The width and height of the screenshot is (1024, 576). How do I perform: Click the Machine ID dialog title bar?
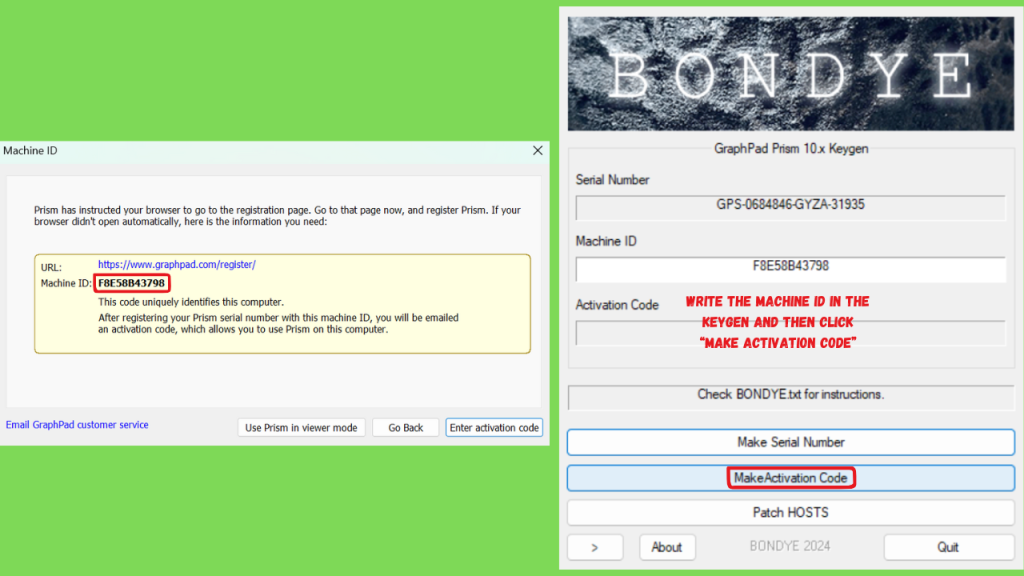[261, 151]
